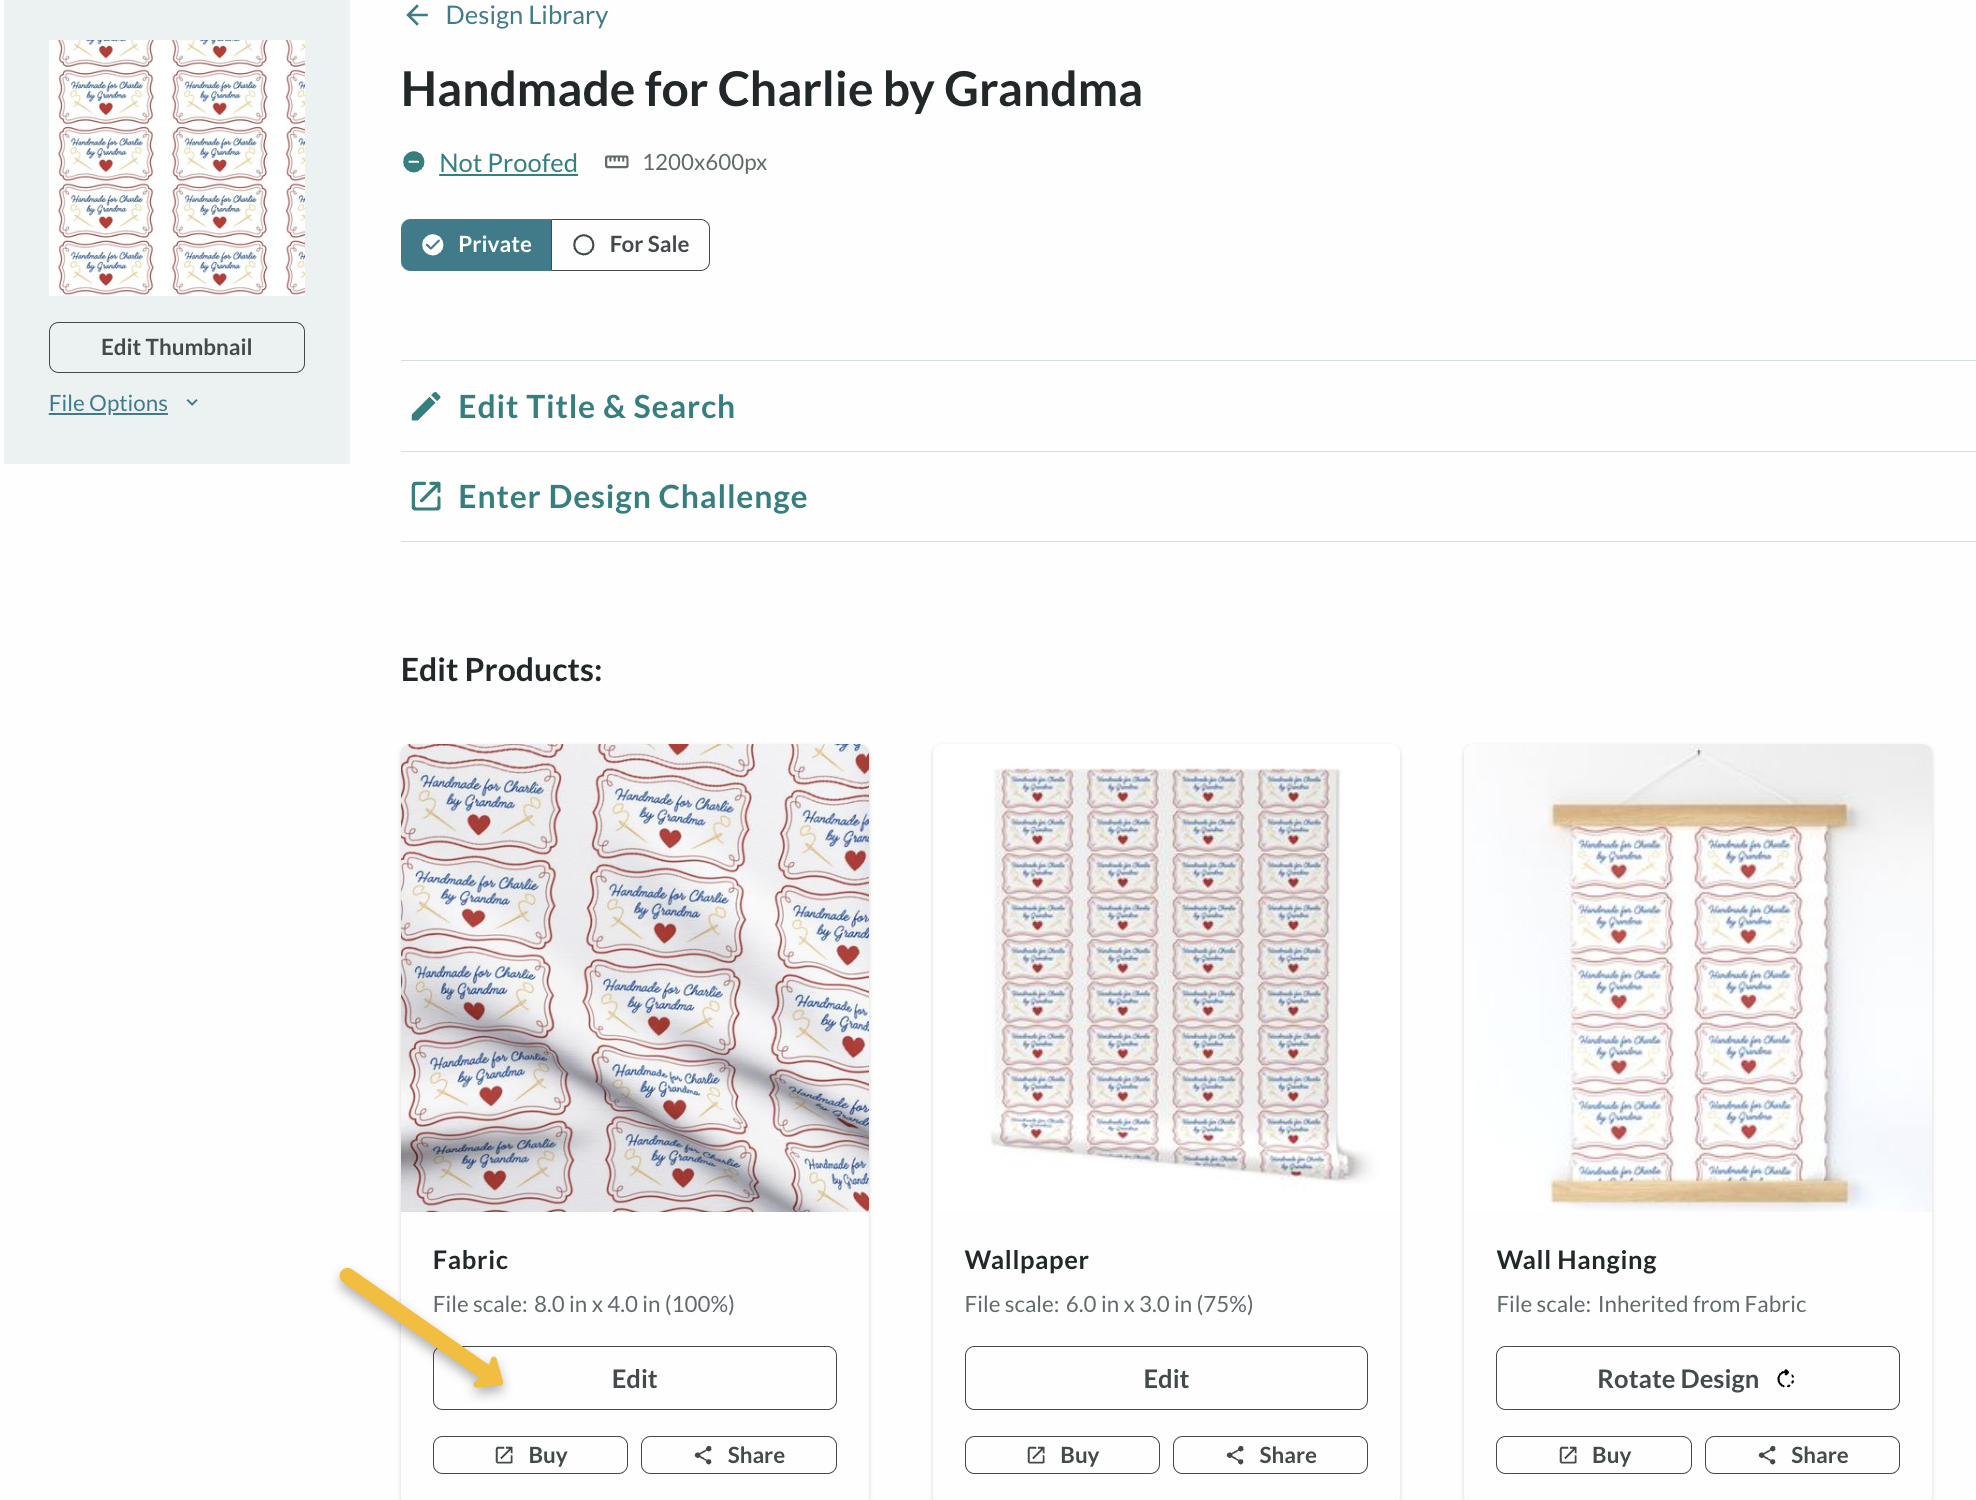
Task: Click the Enter Design Challenge external link icon
Action: tap(426, 496)
